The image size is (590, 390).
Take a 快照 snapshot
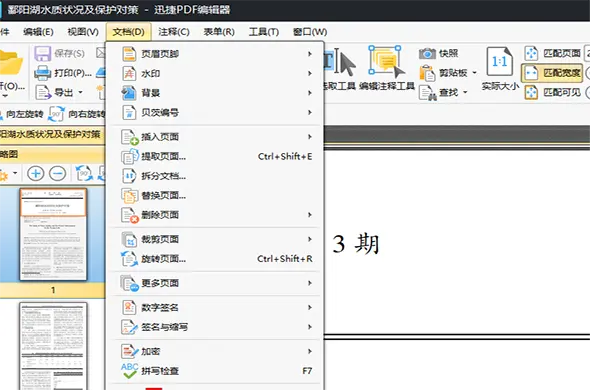[438, 53]
